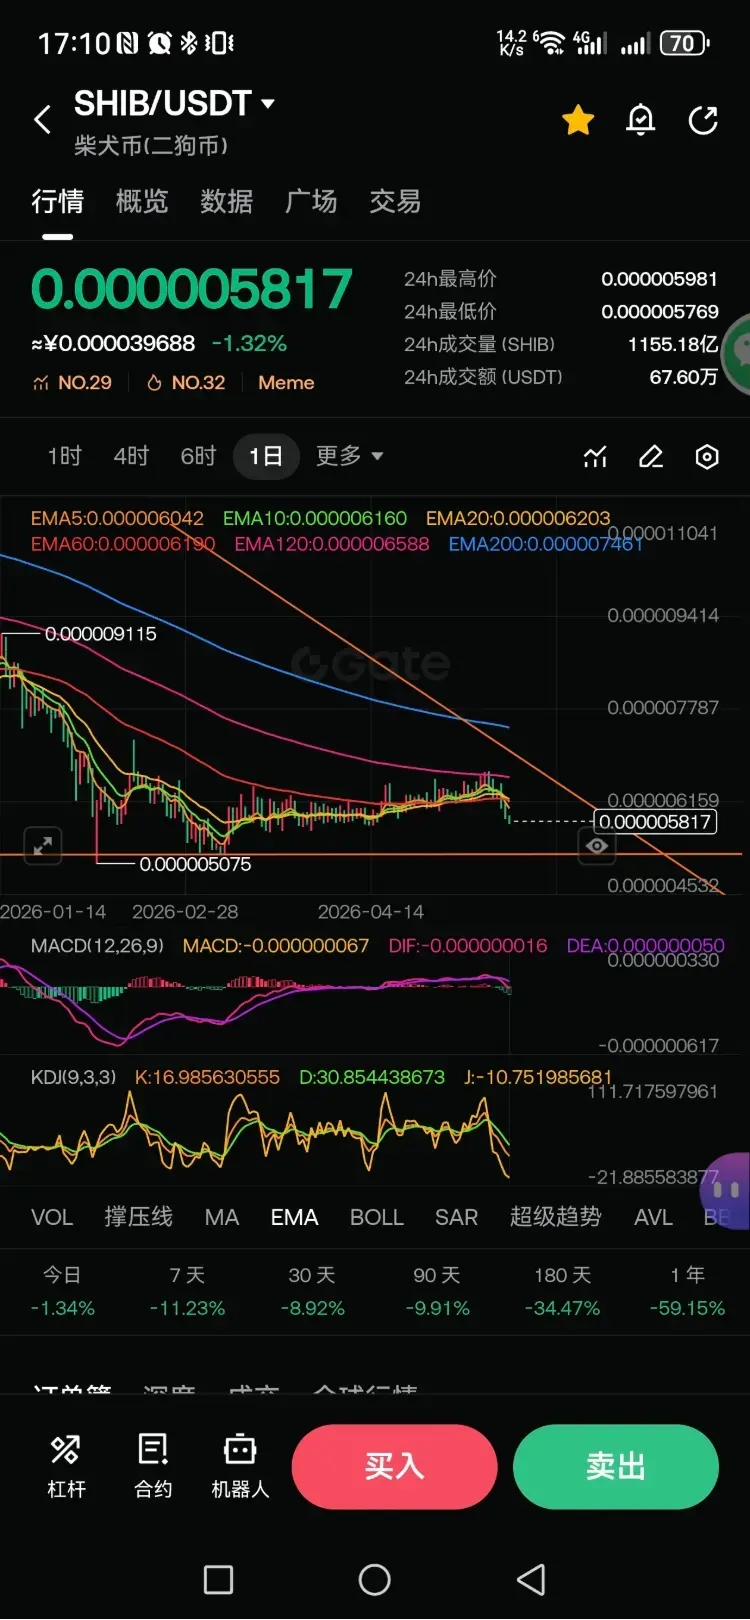Select the 撑压线 indicator
750x1620 pixels.
139,1217
